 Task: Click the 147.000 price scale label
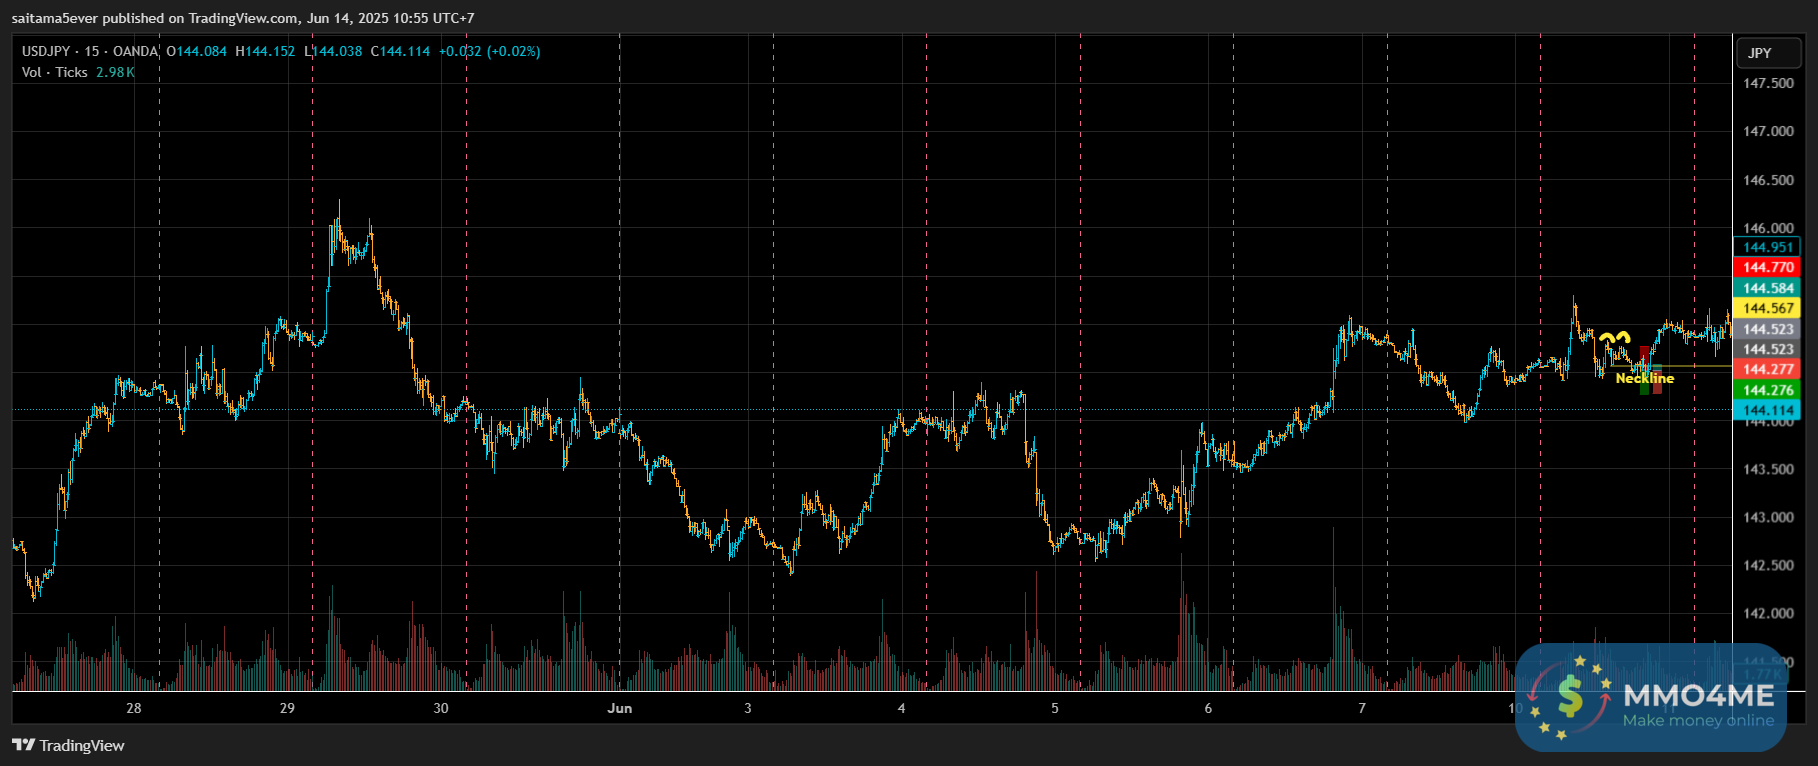point(1768,131)
